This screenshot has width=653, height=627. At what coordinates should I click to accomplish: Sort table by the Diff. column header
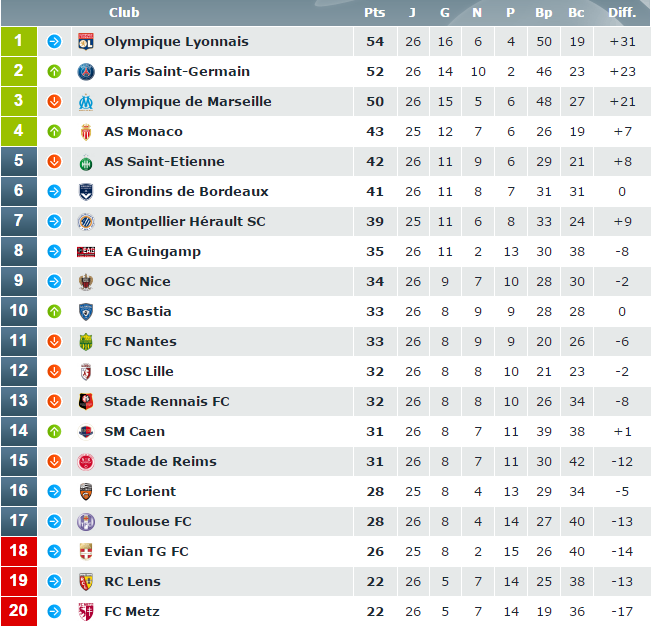pos(622,12)
